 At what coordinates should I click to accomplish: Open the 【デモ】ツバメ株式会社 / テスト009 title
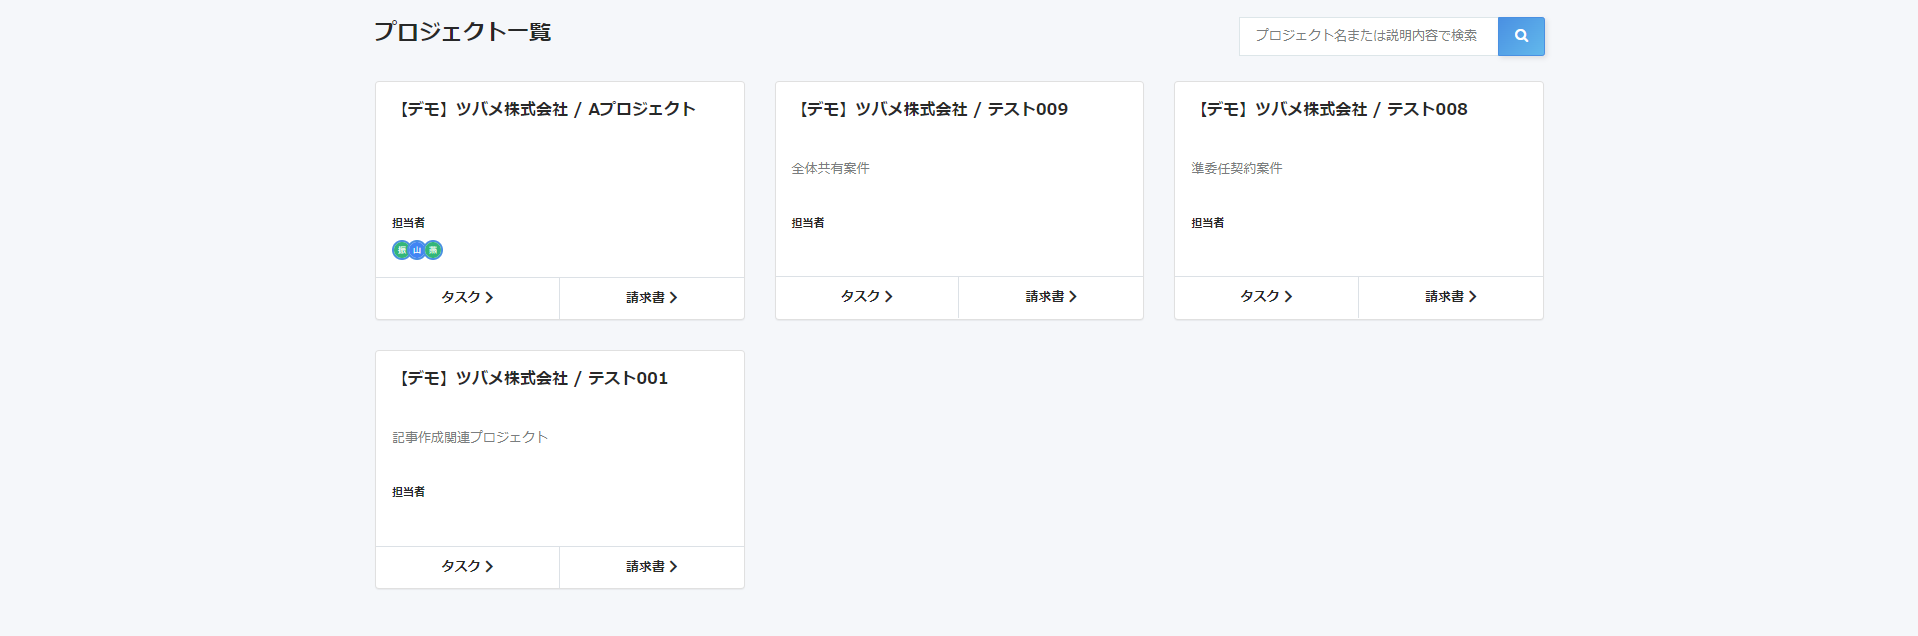pos(930,109)
